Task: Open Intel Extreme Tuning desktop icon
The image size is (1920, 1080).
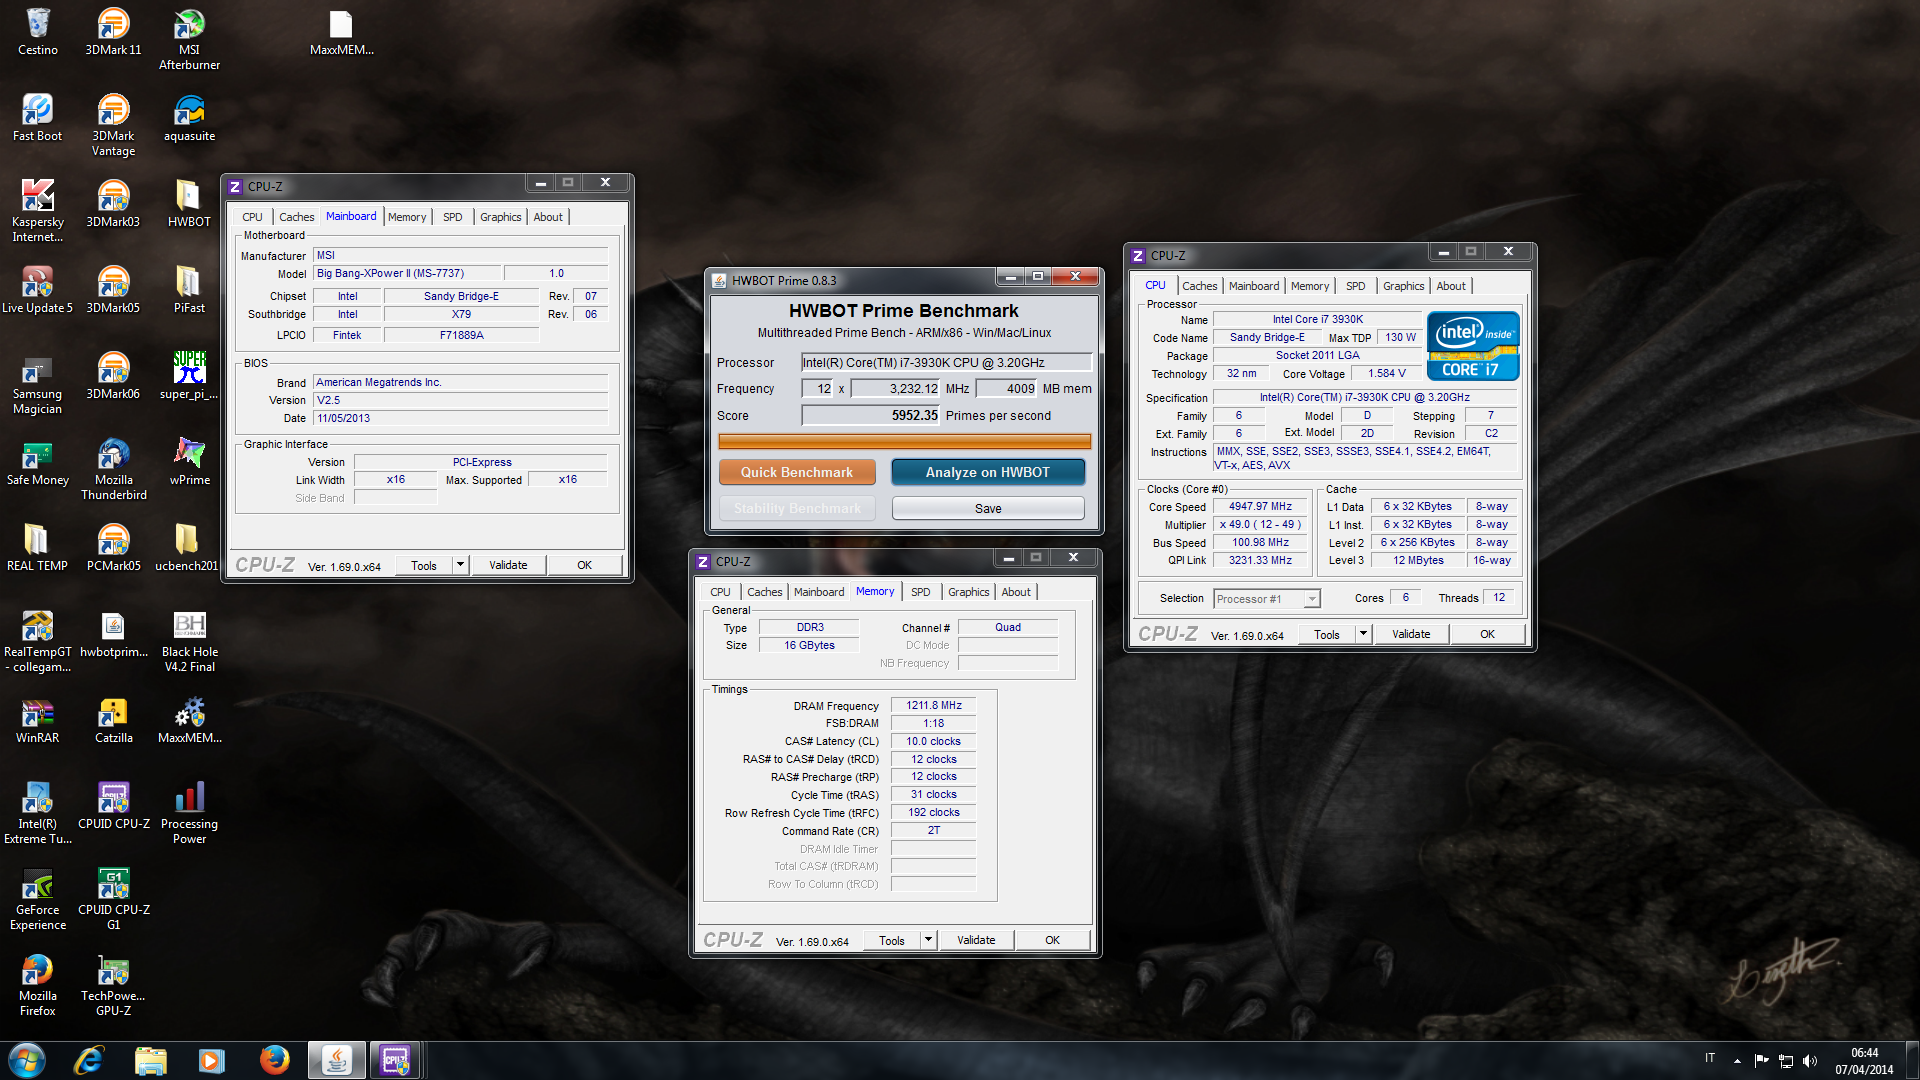Action: tap(37, 813)
